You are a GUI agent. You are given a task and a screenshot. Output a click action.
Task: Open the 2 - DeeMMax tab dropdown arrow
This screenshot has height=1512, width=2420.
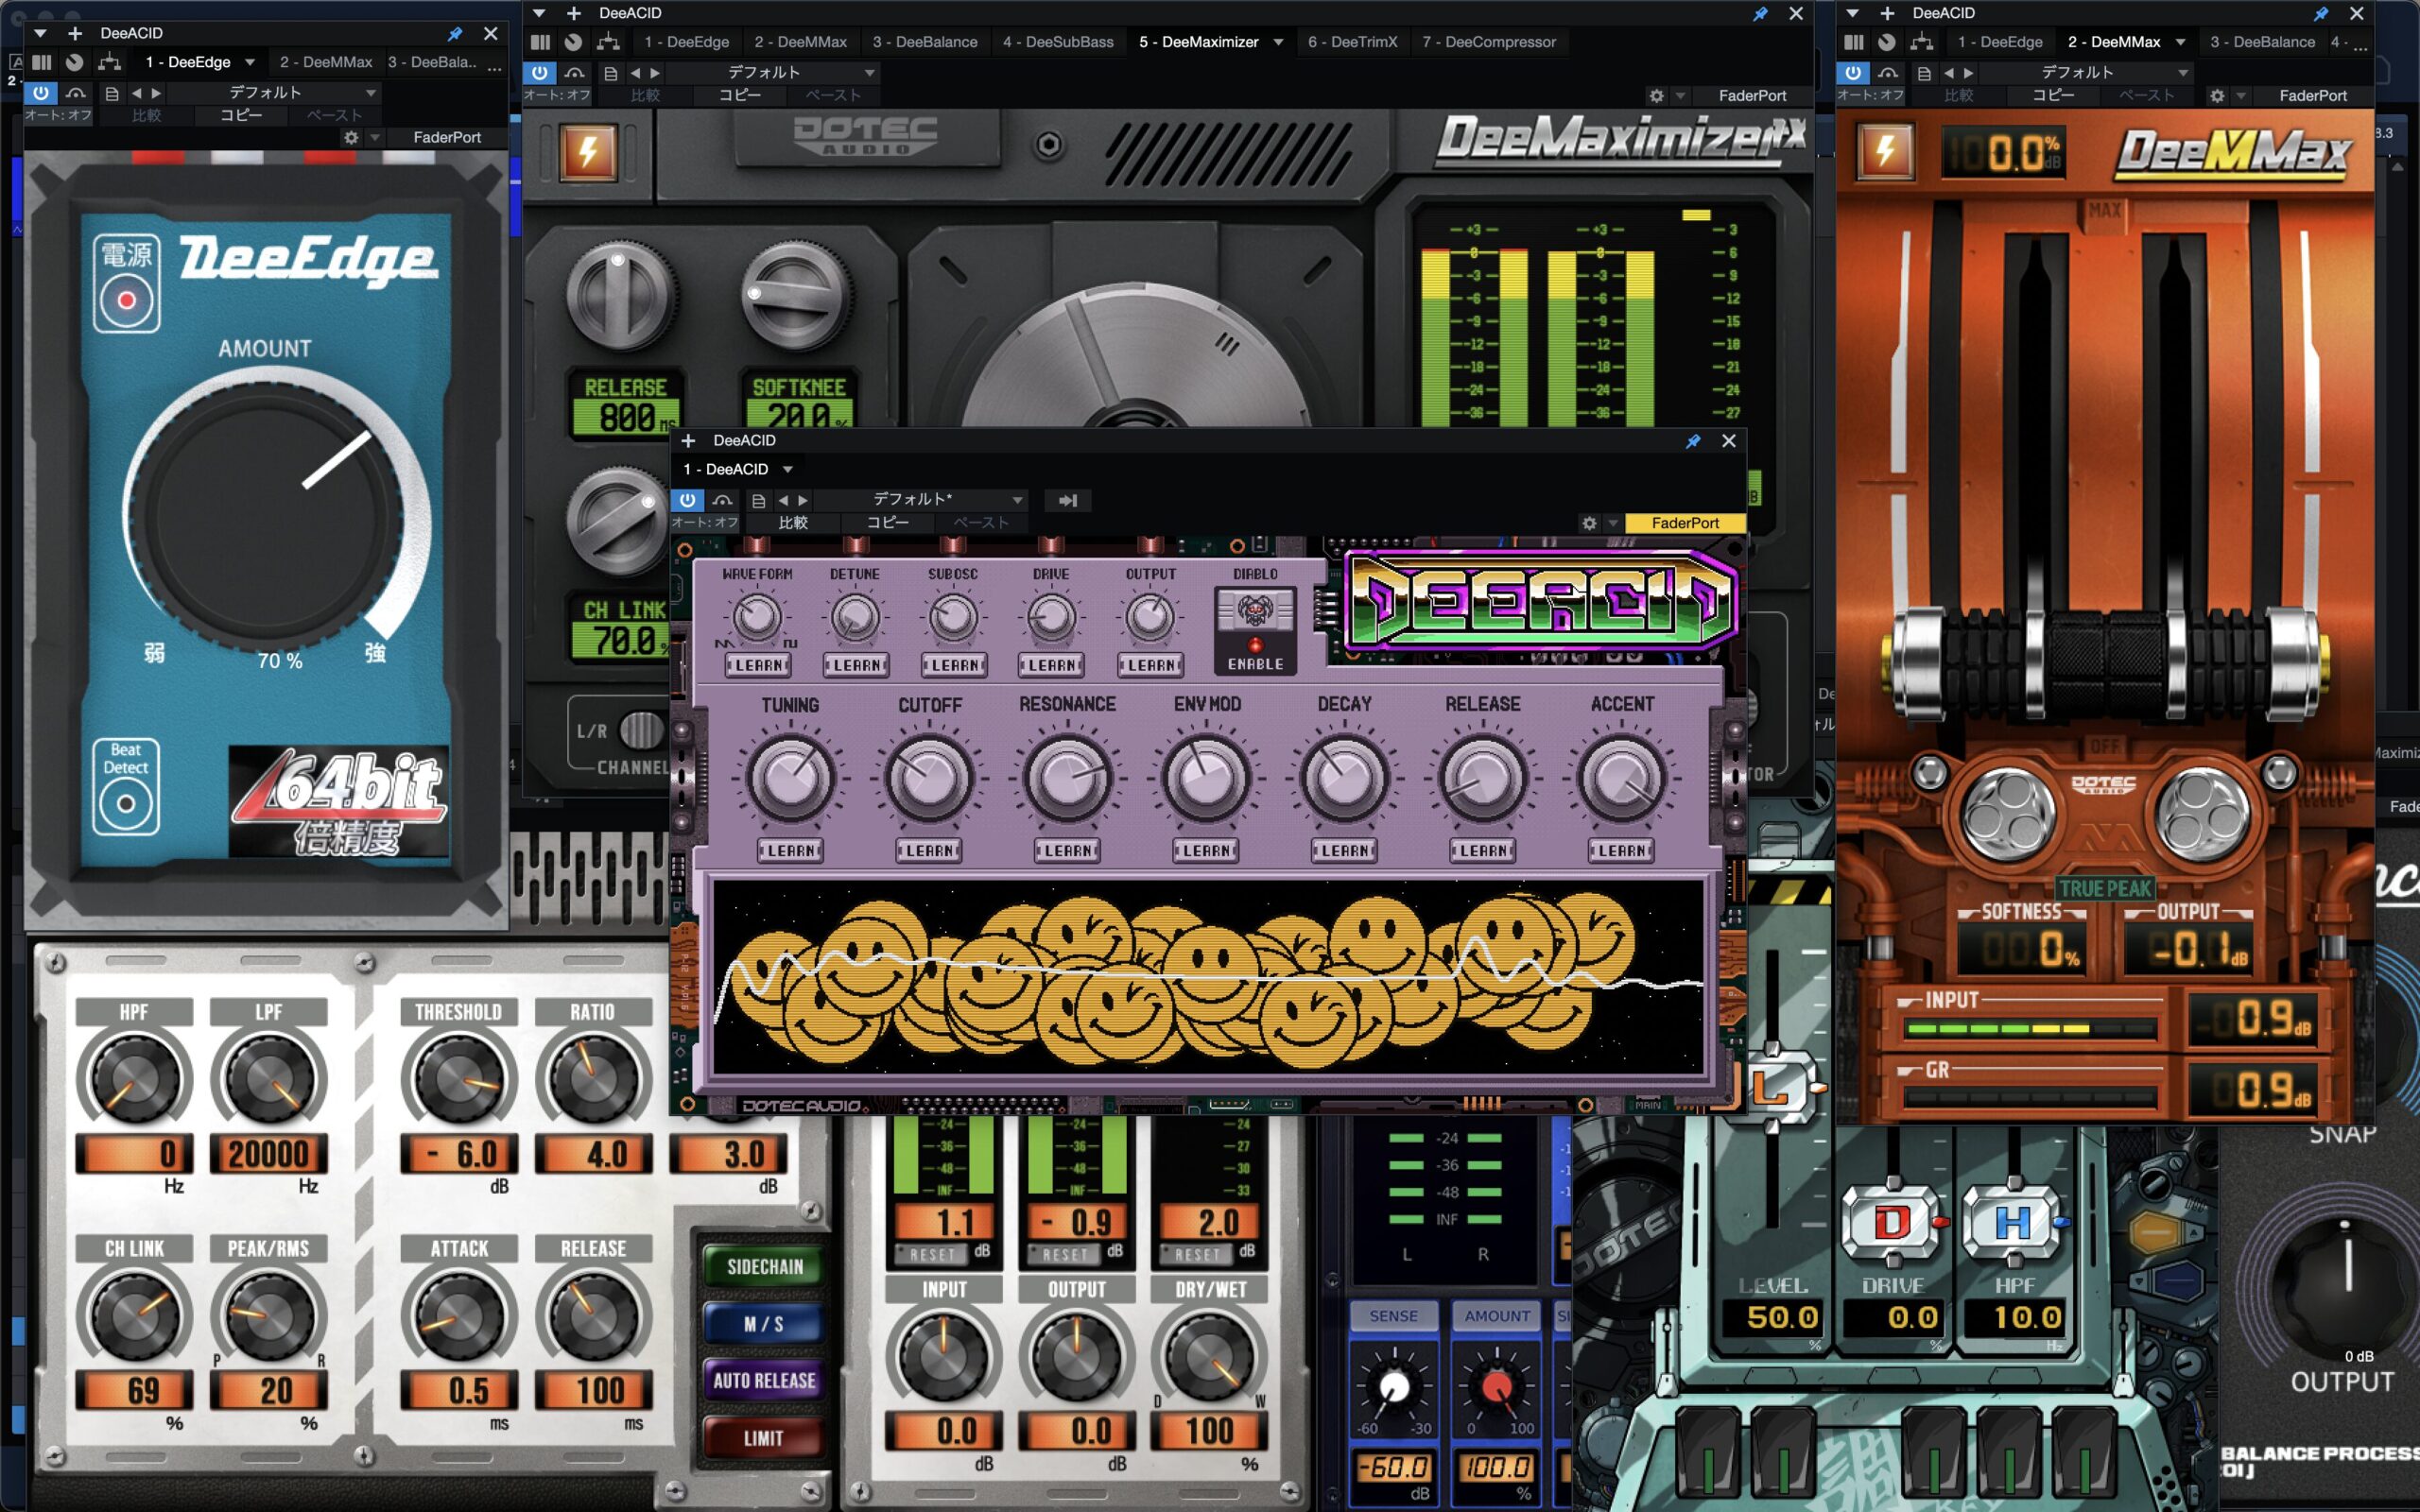click(2180, 42)
